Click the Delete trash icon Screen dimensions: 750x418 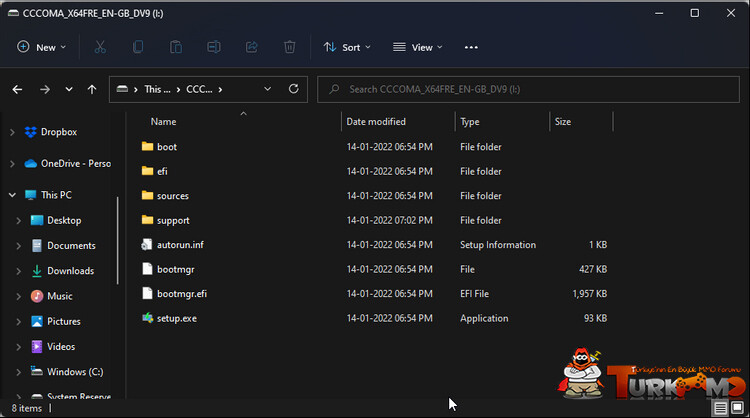[289, 47]
